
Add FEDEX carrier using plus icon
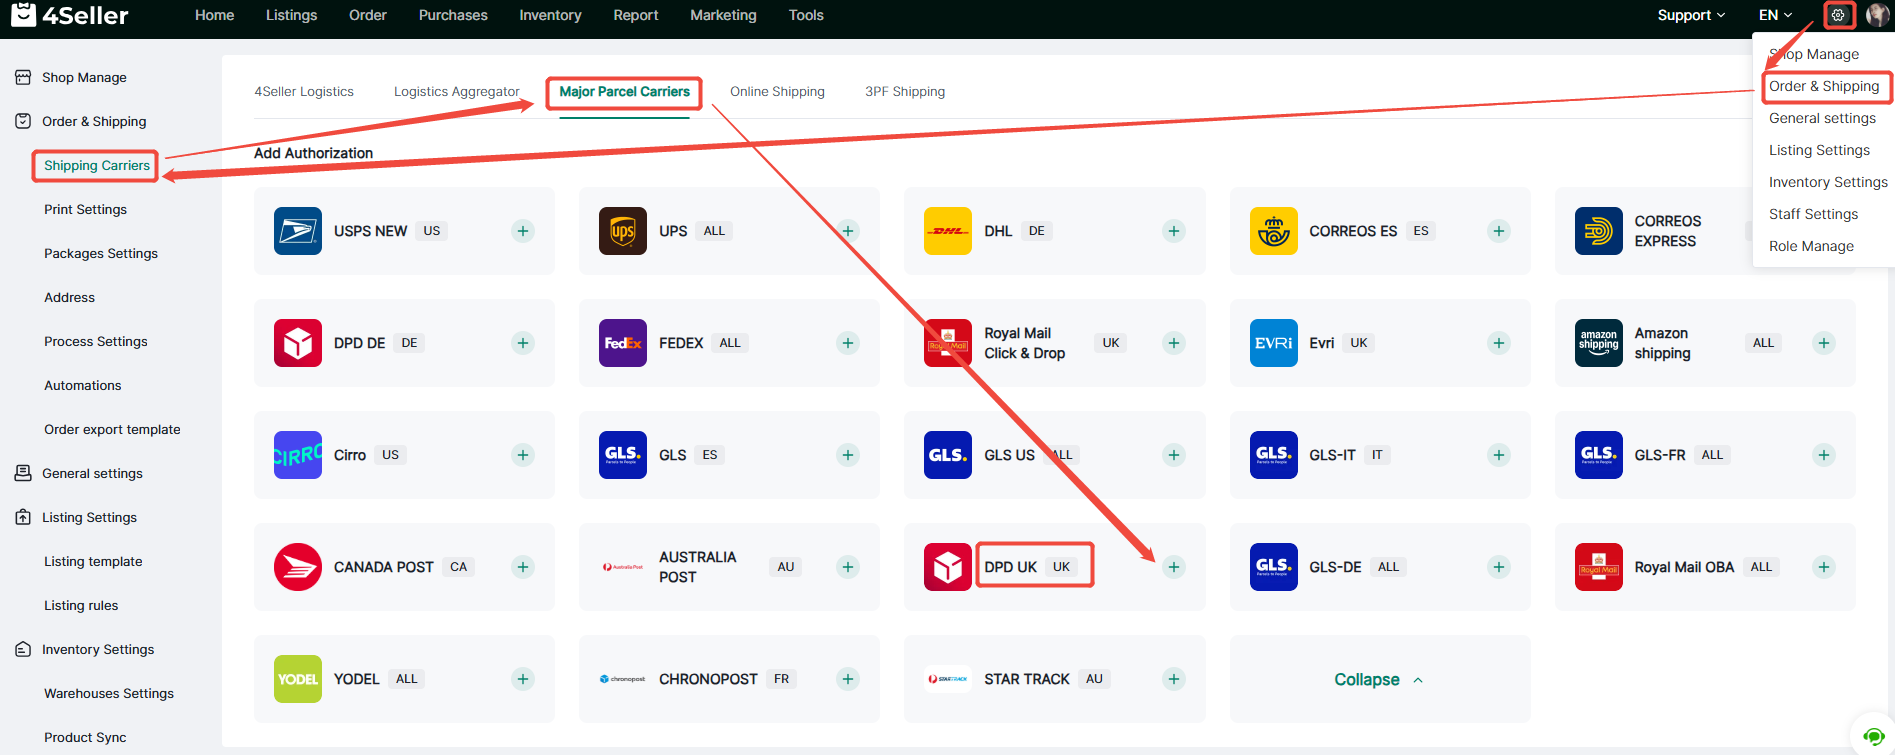848,343
